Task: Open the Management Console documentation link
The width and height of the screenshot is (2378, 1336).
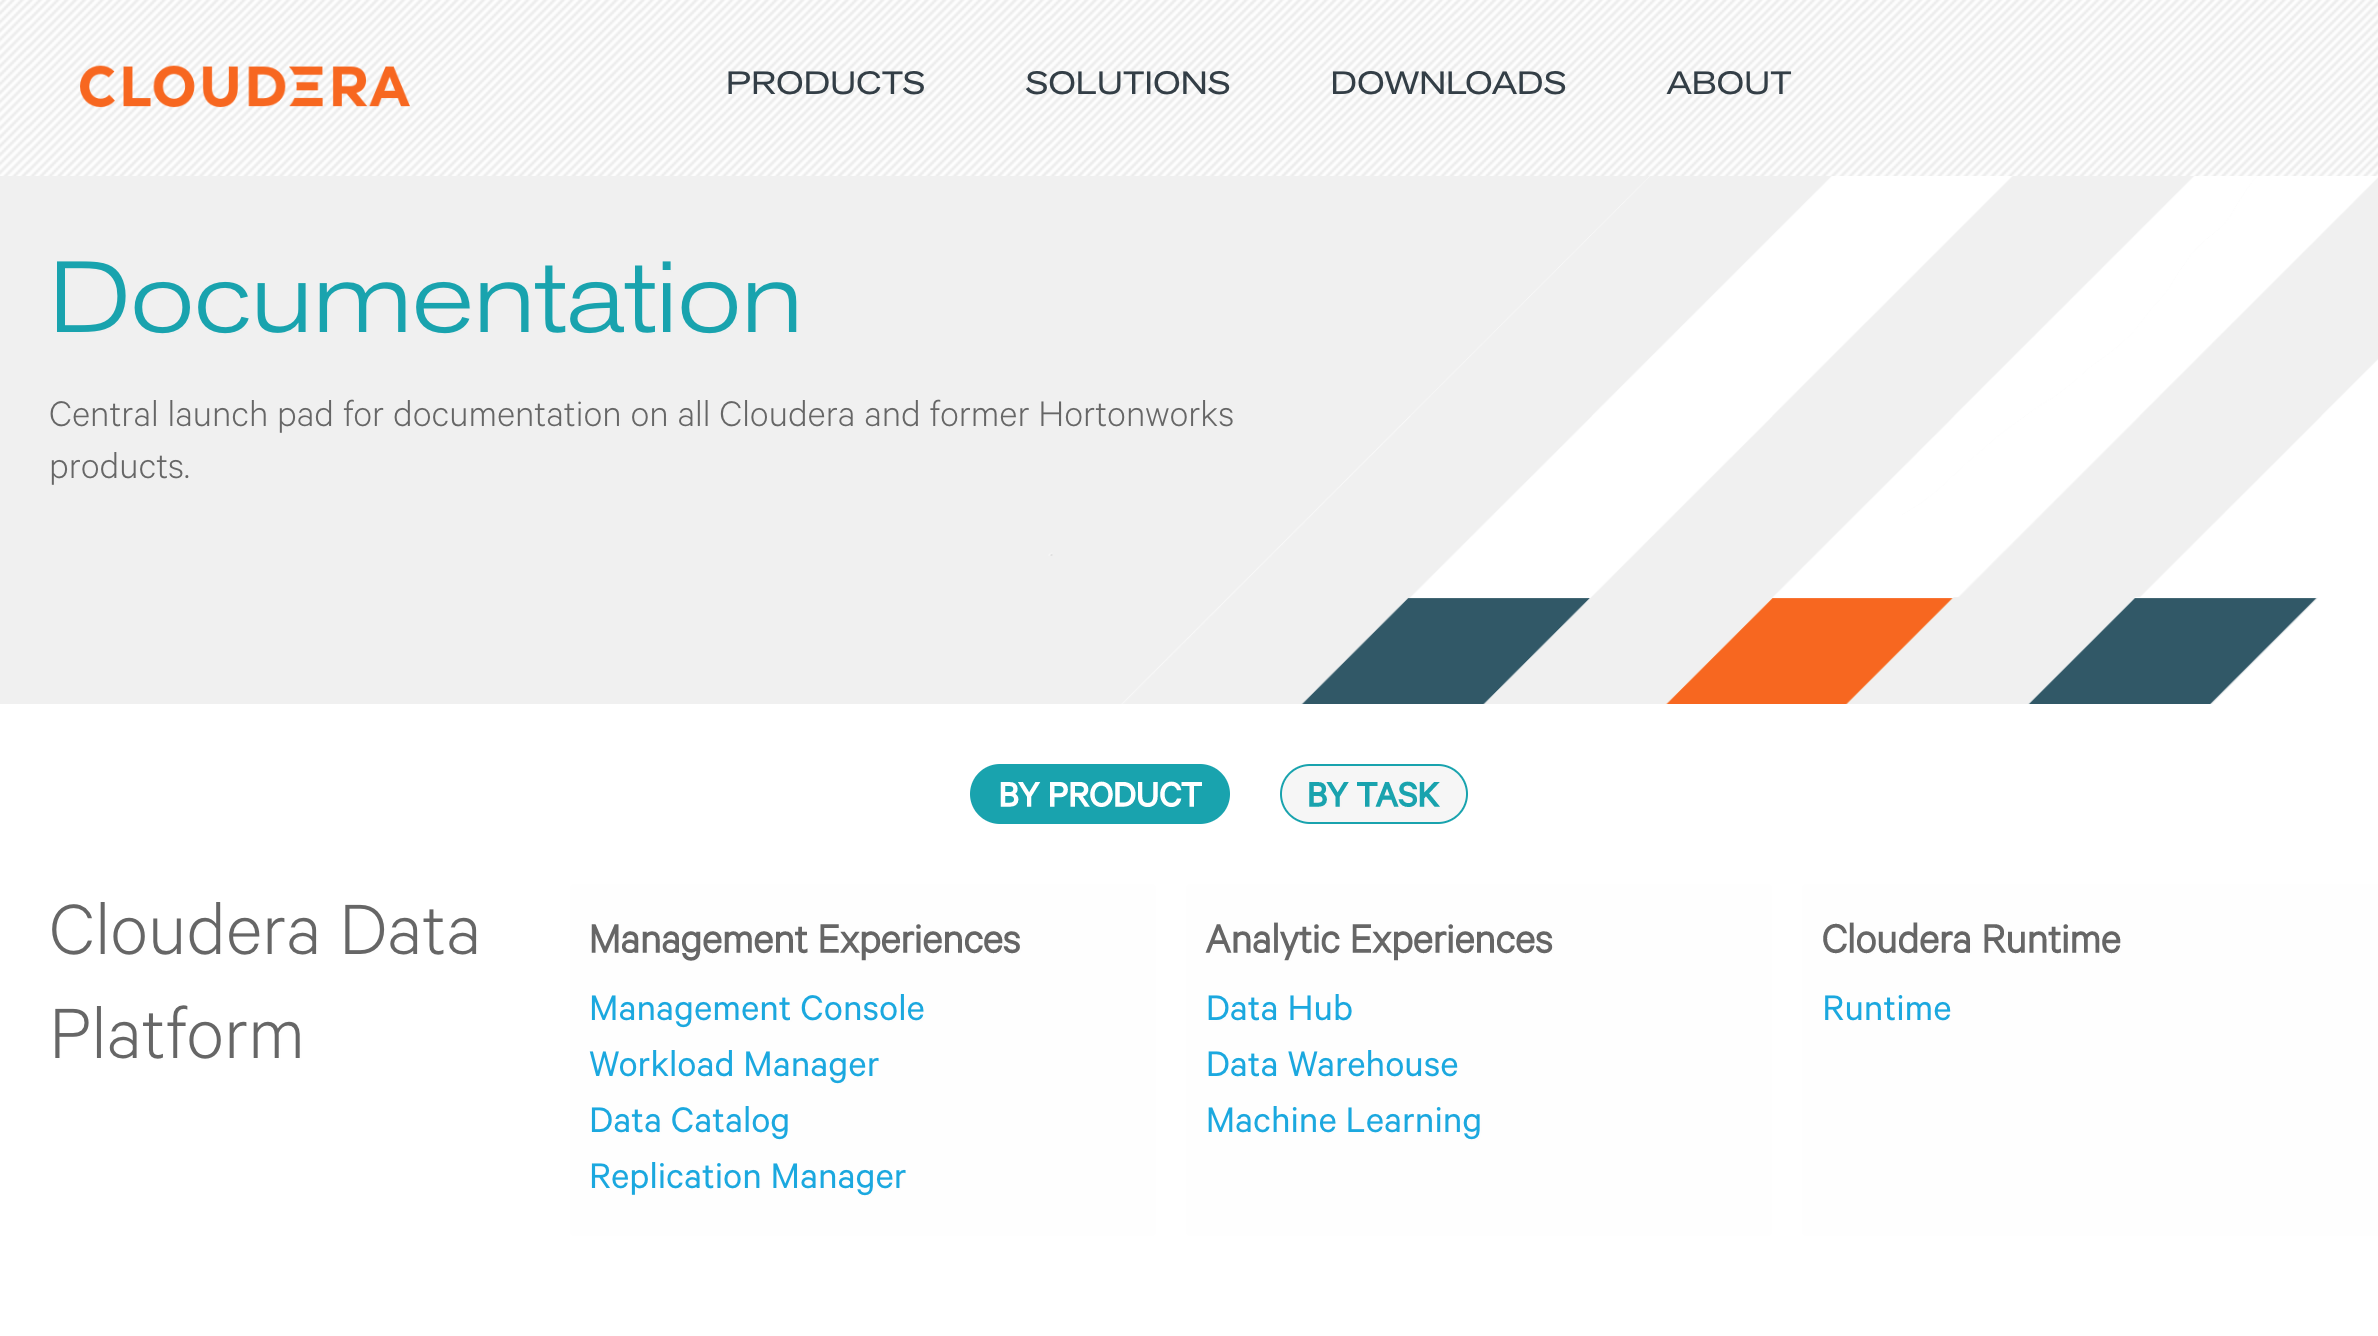Action: [x=757, y=1008]
